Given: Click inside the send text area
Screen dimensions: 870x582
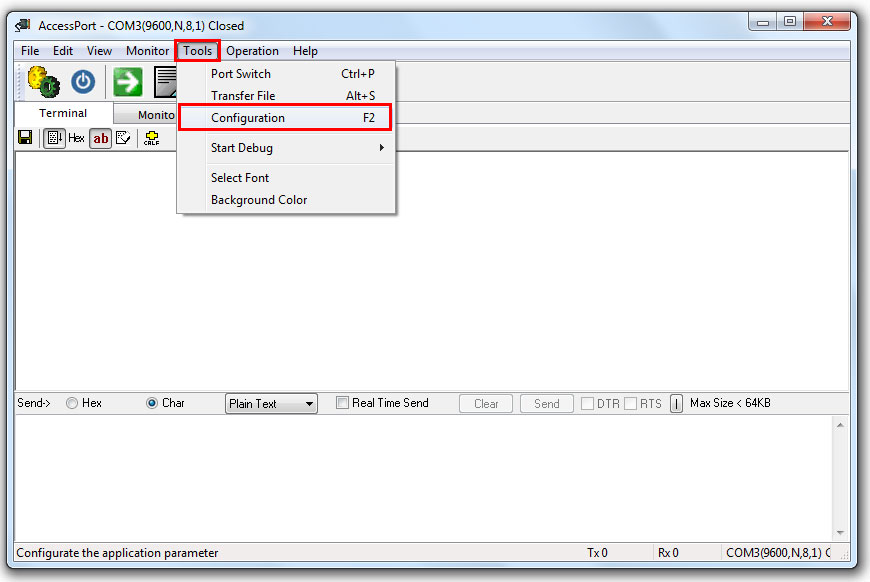Looking at the screenshot, I should pos(423,478).
